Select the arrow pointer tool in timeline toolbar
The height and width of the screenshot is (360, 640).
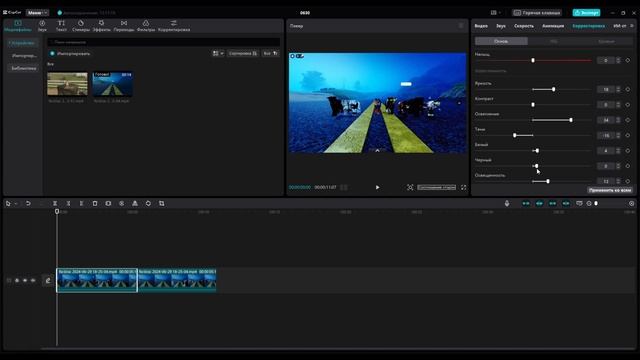pyautogui.click(x=8, y=203)
